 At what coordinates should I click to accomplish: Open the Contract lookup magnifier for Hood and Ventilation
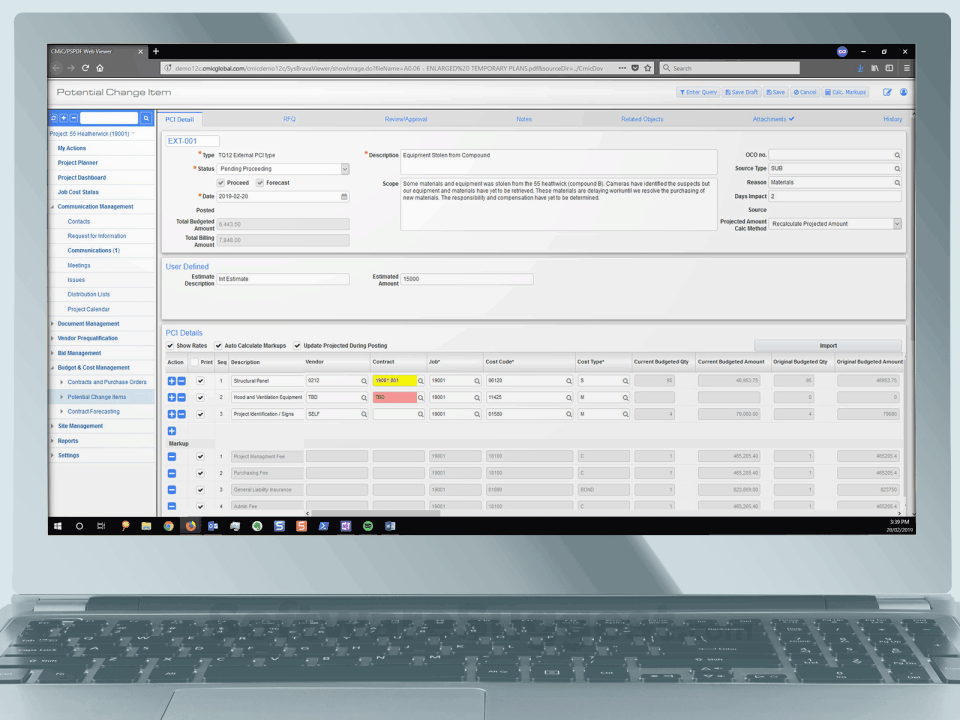tap(420, 397)
